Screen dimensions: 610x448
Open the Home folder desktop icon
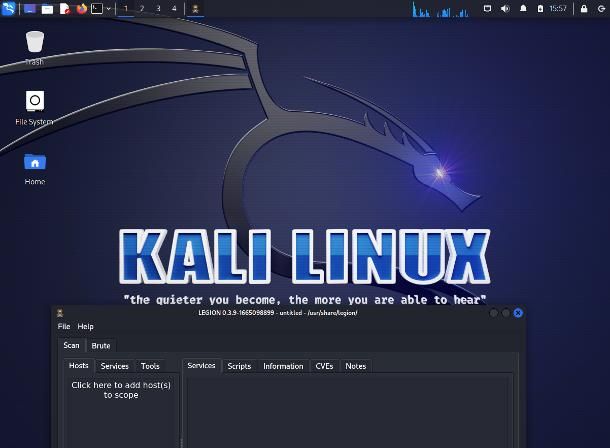35,164
